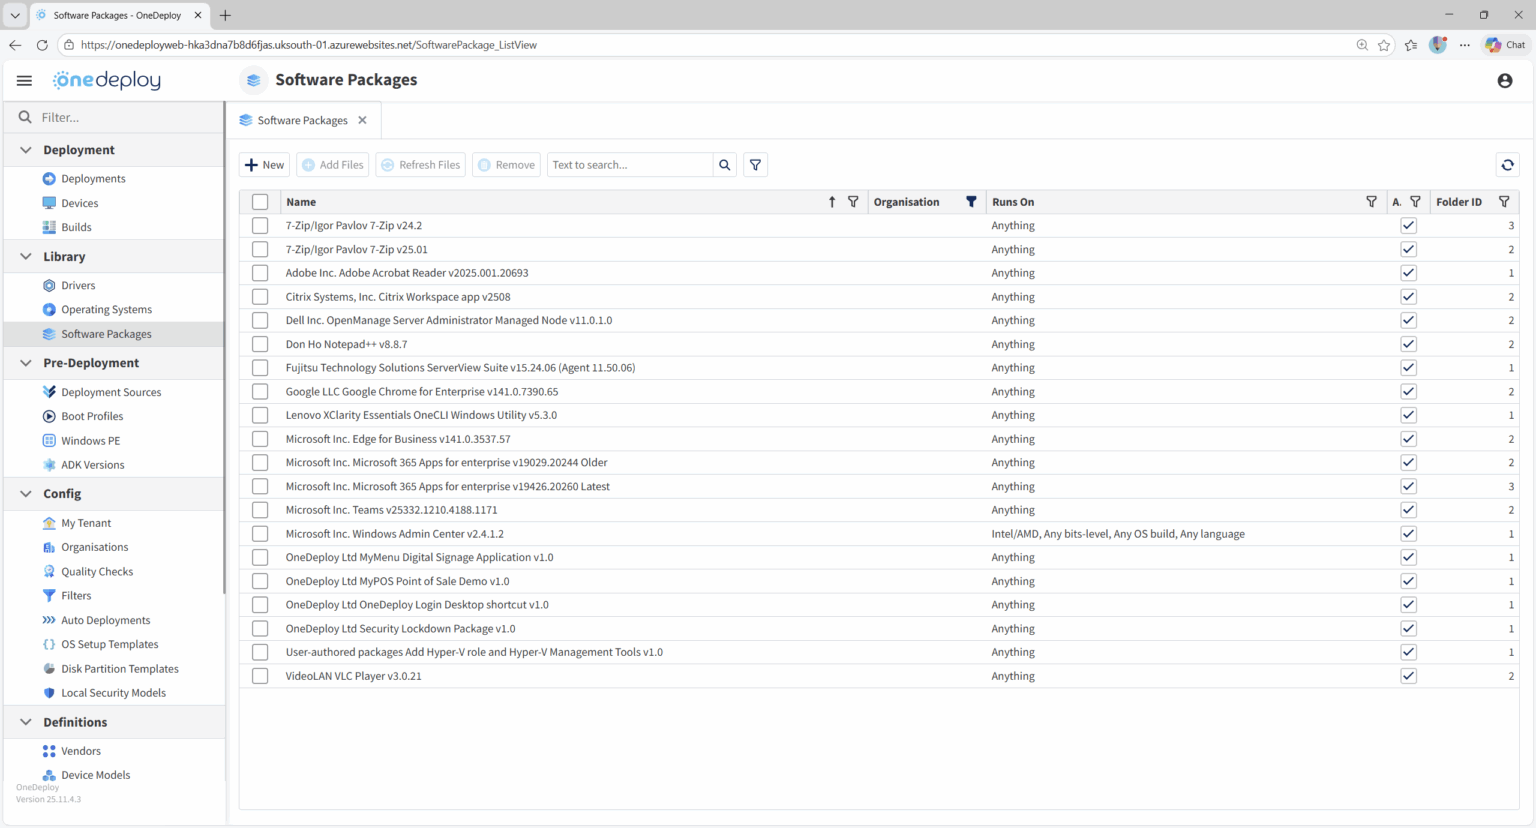Open Local Security Models
Viewport: 1536px width, 828px height.
pos(113,693)
